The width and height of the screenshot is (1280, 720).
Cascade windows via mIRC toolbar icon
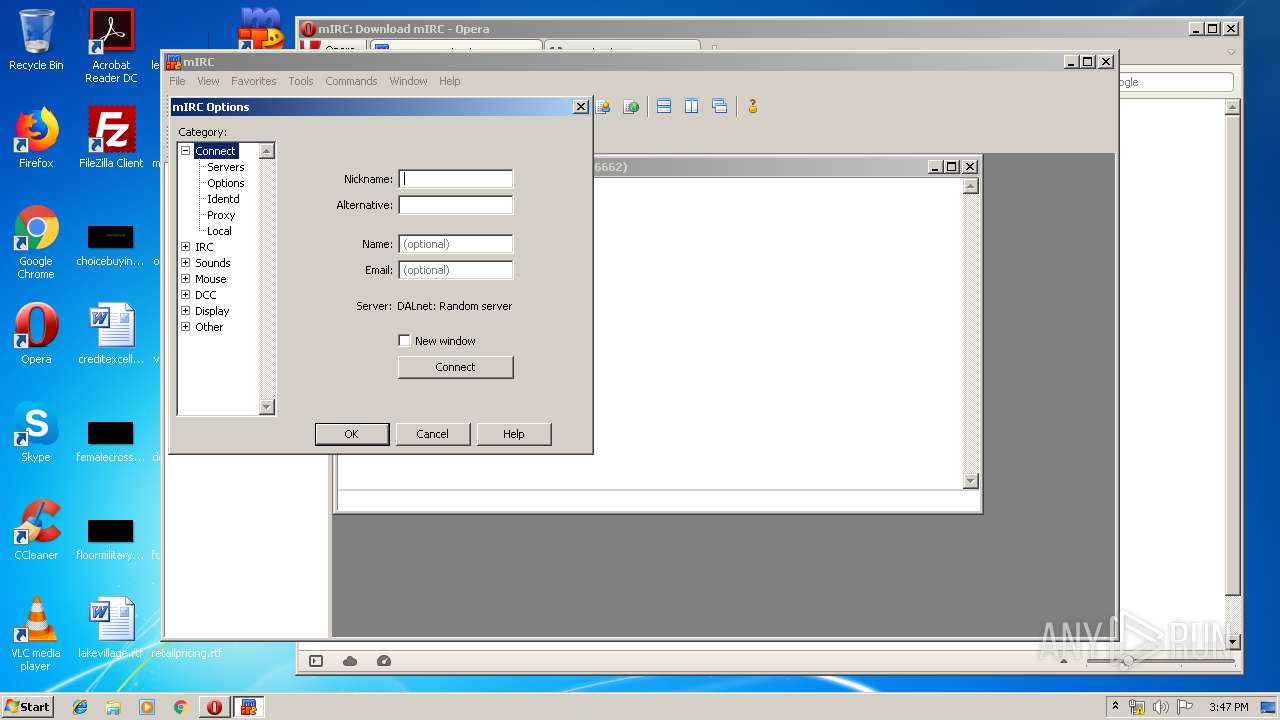[x=719, y=106]
